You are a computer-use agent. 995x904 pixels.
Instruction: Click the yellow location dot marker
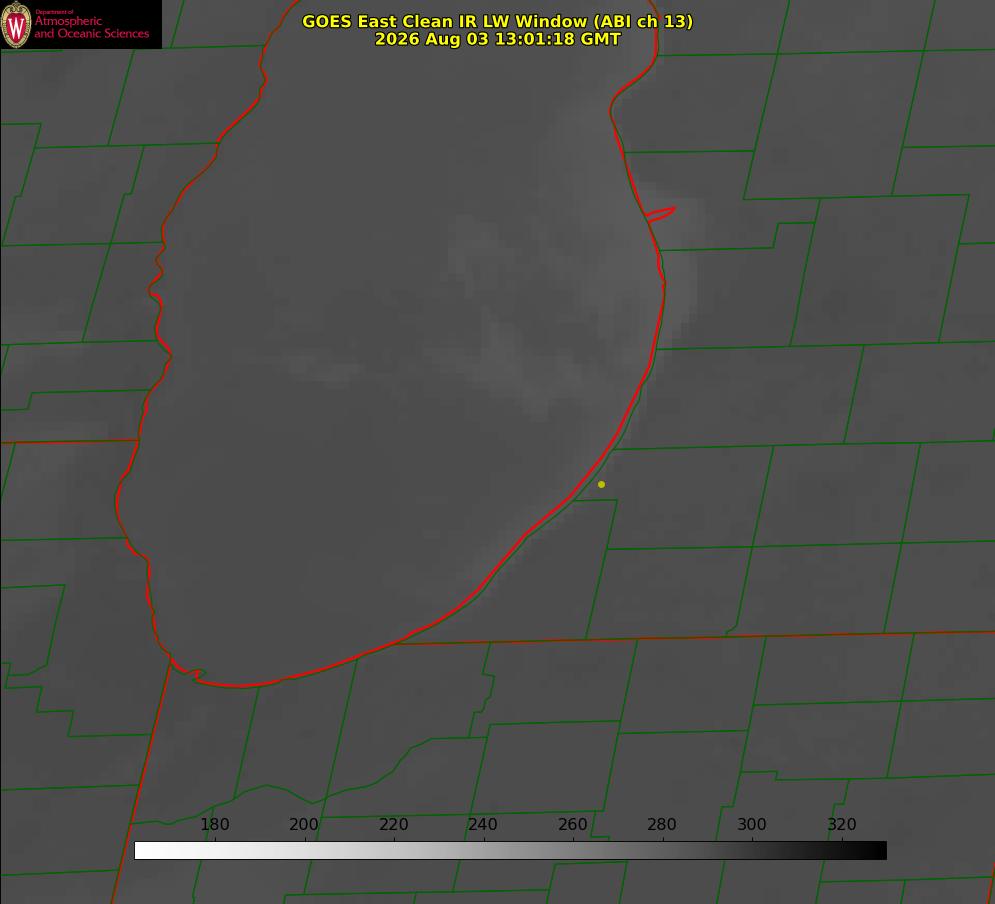(602, 484)
